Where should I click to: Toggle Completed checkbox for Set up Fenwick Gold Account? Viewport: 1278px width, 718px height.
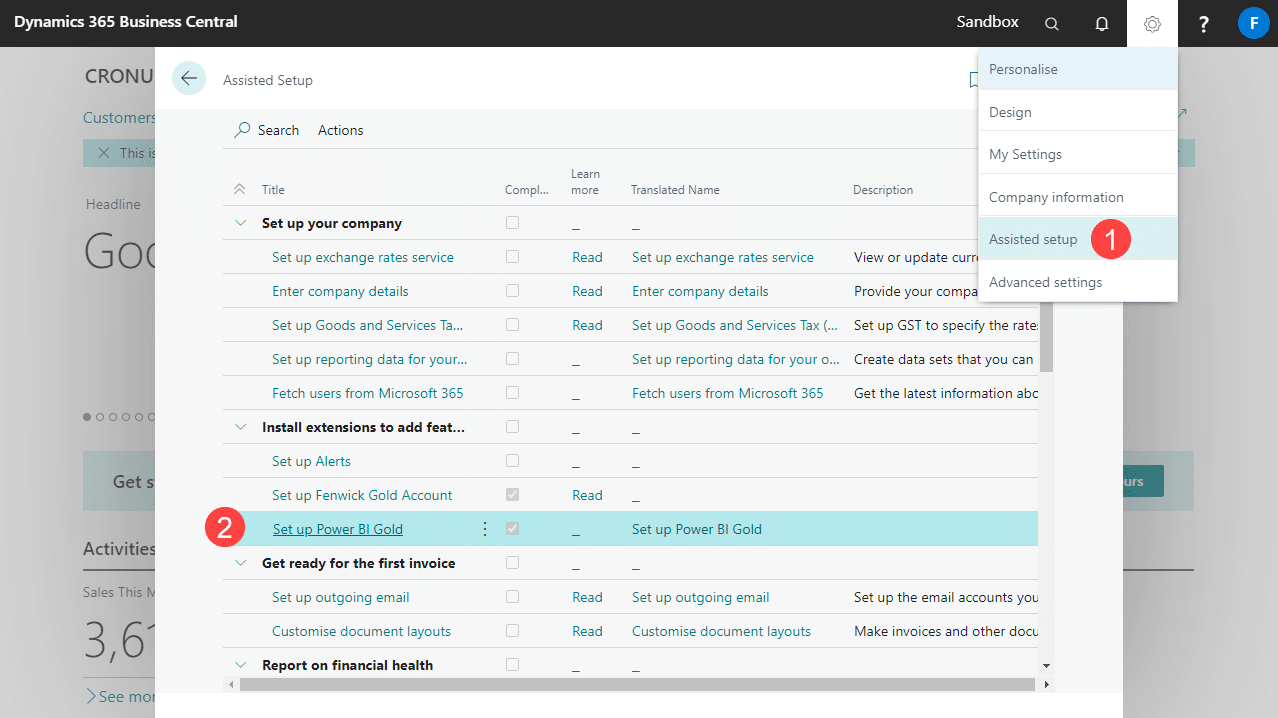[x=512, y=495]
